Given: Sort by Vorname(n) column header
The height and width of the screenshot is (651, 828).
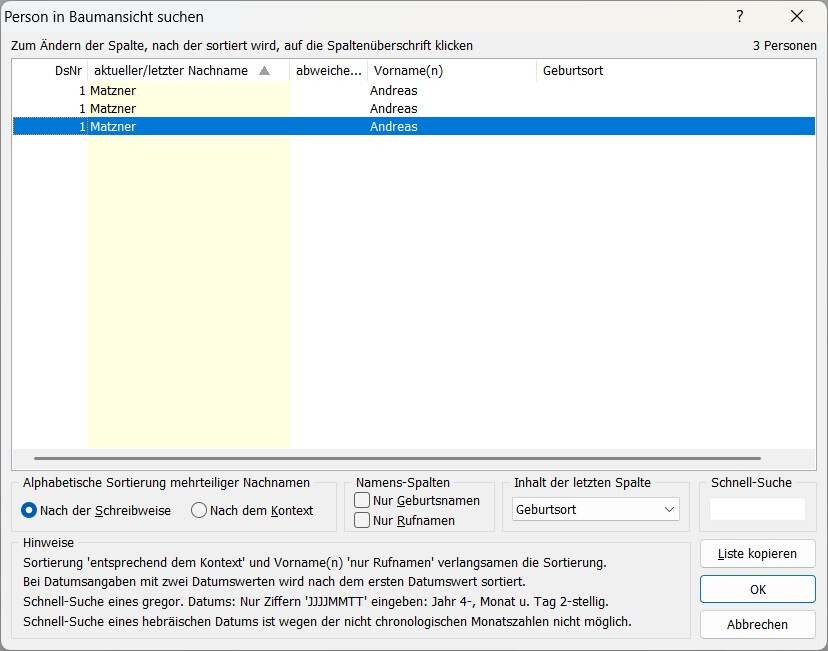Looking at the screenshot, I should (x=452, y=71).
